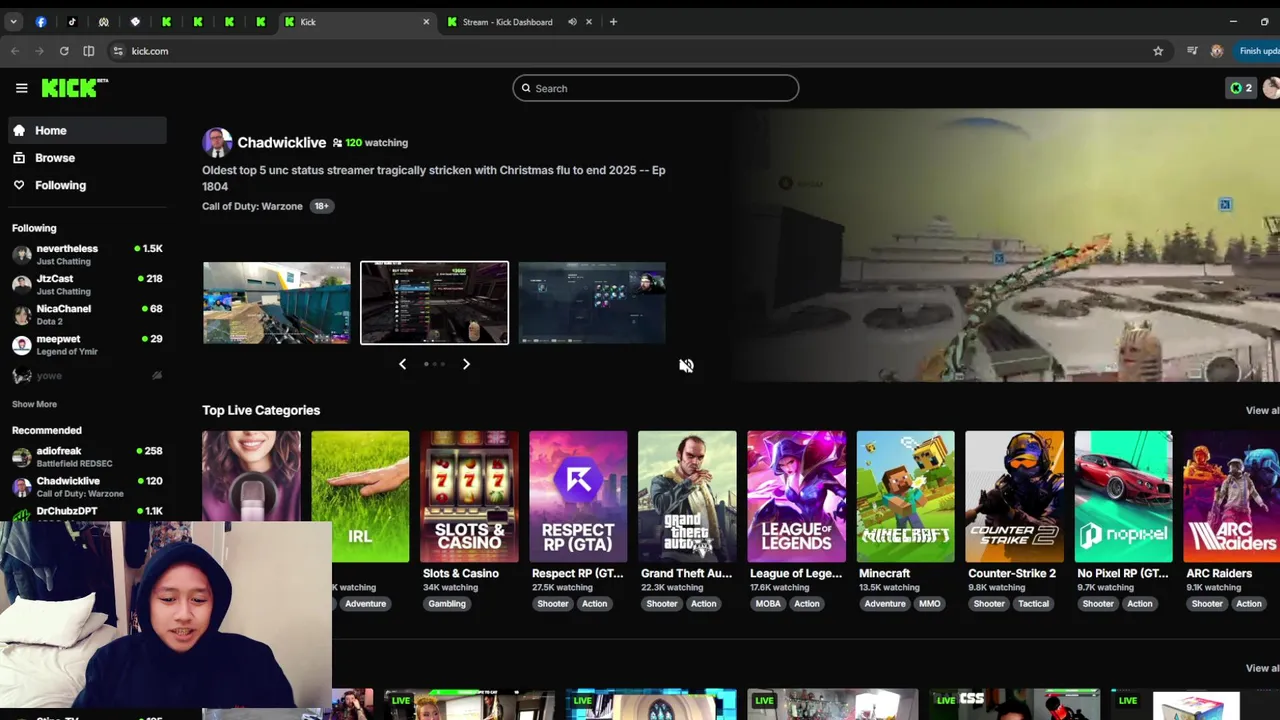This screenshot has width=1280, height=720.
Task: Open the IRL category card
Action: (360, 496)
